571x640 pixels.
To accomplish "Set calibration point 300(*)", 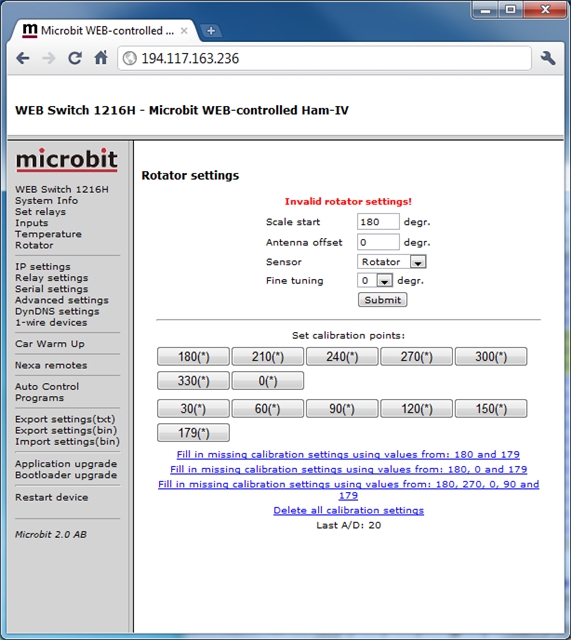I will coord(491,356).
